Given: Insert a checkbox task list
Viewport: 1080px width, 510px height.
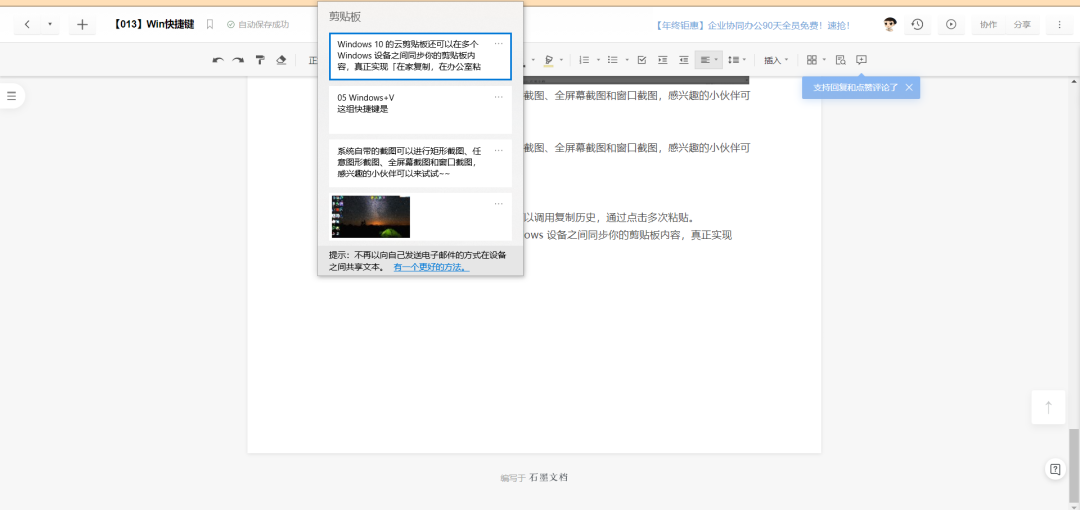Looking at the screenshot, I should 642,60.
